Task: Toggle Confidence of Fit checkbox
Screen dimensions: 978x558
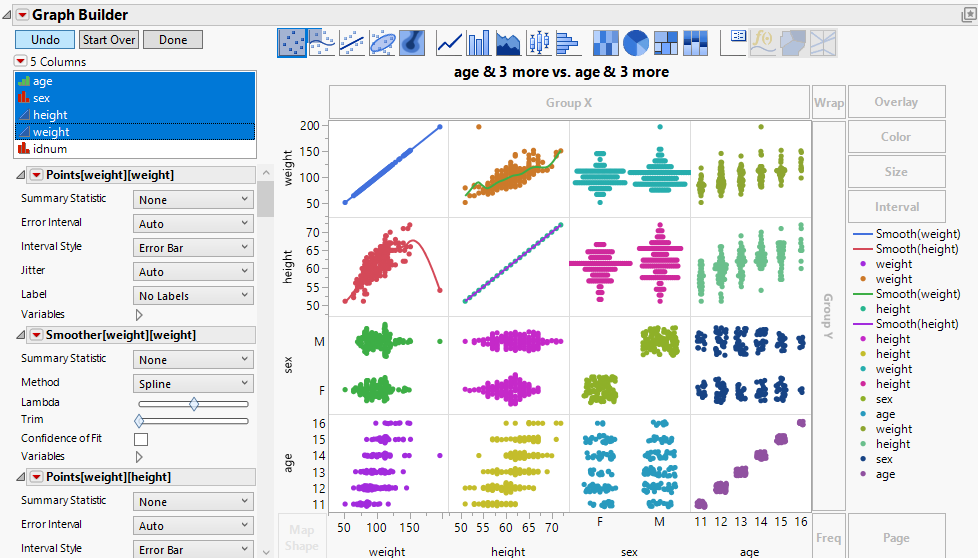Action: coord(141,439)
